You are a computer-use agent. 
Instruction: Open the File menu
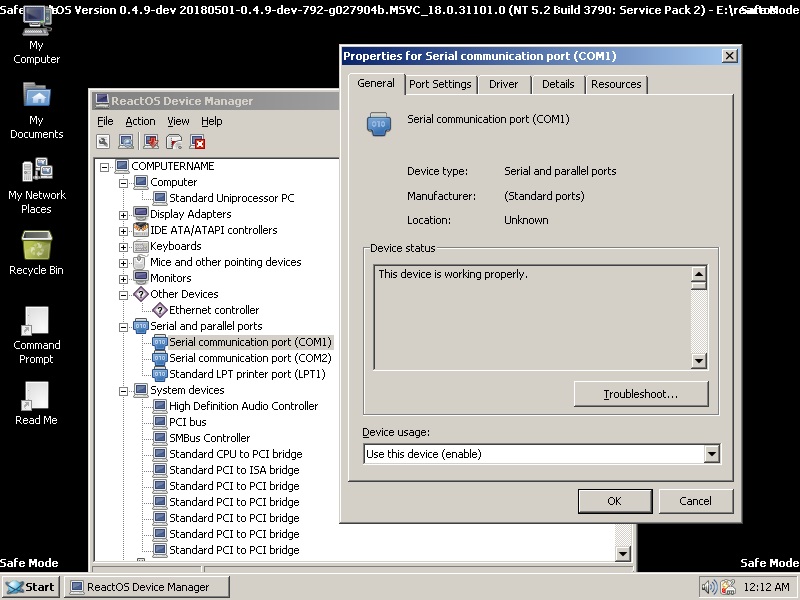click(x=105, y=121)
